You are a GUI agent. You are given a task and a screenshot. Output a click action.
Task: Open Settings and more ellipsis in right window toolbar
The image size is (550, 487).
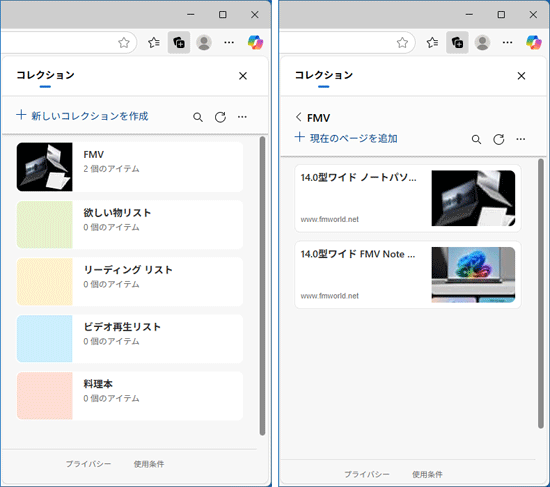[x=508, y=42]
